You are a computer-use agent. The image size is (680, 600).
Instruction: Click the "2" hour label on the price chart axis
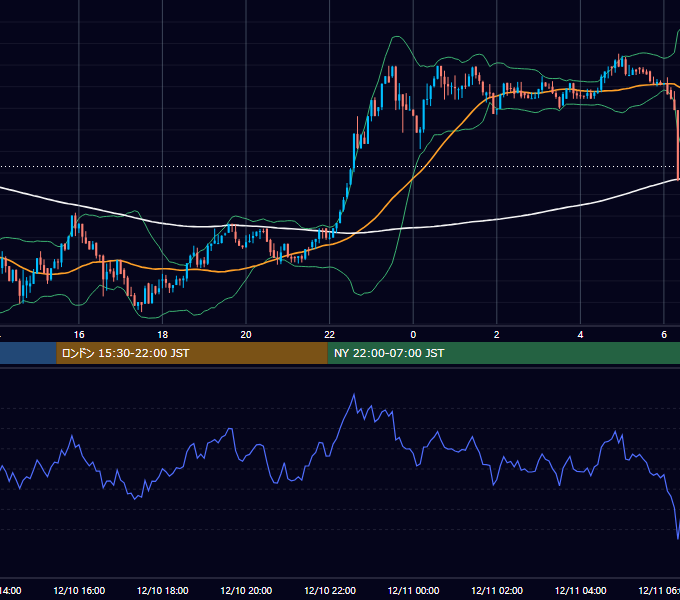(x=497, y=334)
